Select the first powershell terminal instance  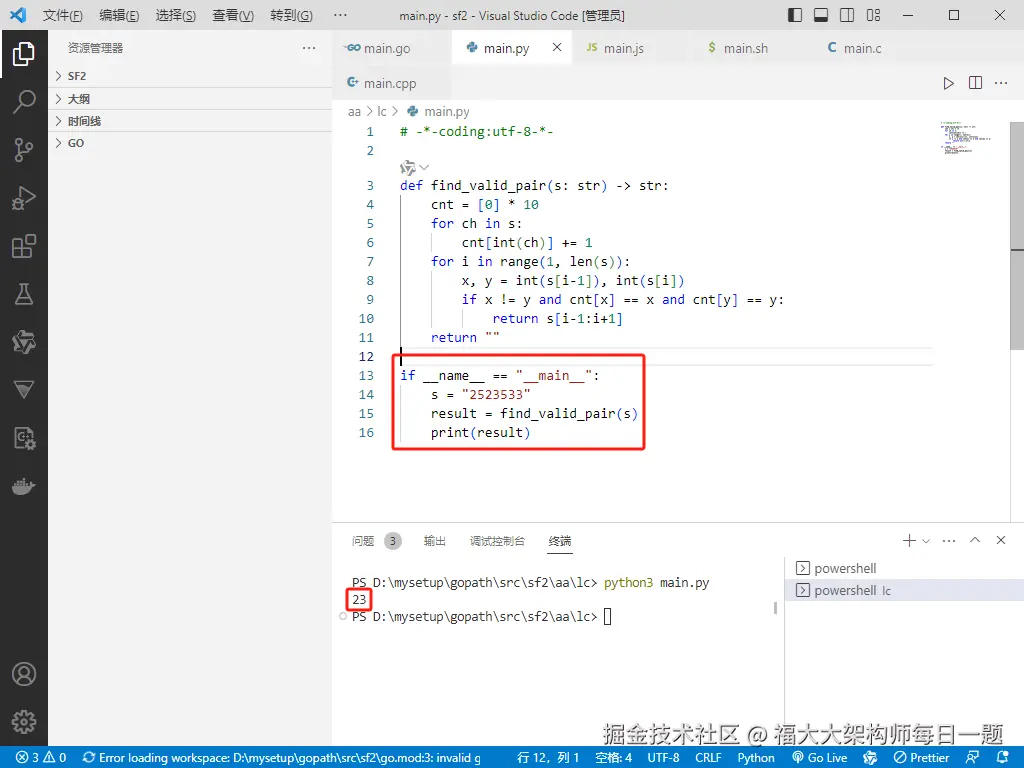904,568
